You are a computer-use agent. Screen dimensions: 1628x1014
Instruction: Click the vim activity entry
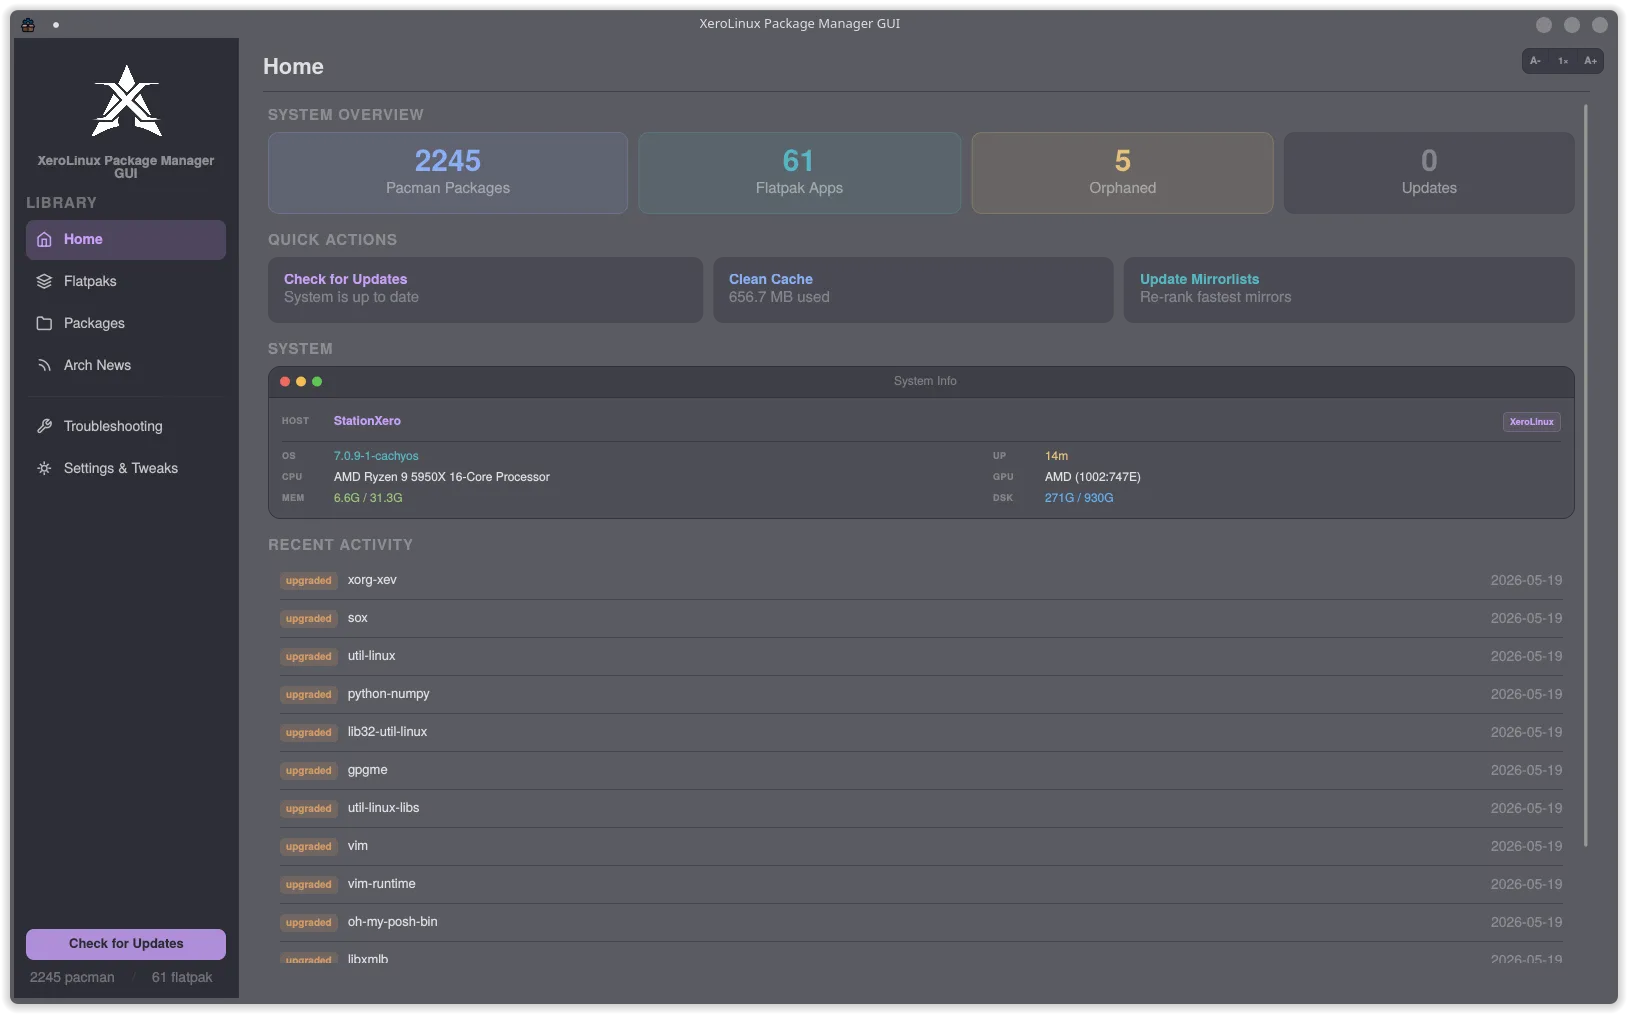pyautogui.click(x=921, y=847)
